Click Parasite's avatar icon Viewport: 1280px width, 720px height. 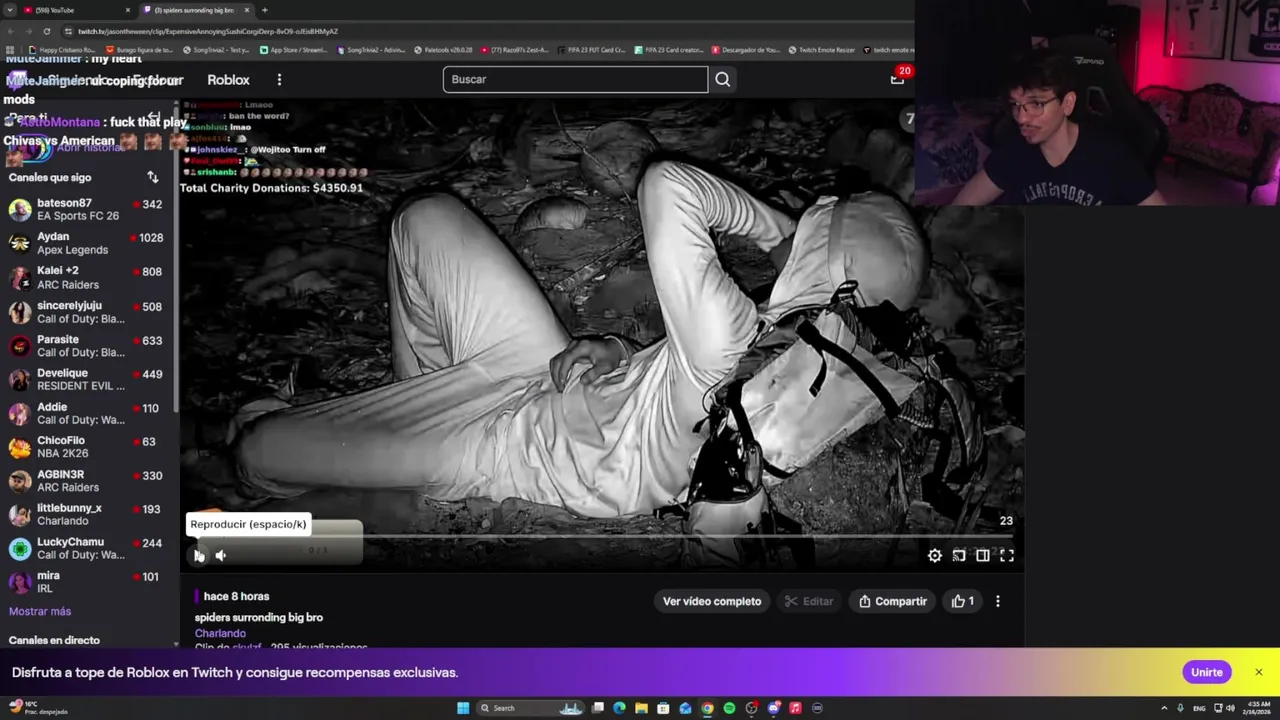pos(20,346)
